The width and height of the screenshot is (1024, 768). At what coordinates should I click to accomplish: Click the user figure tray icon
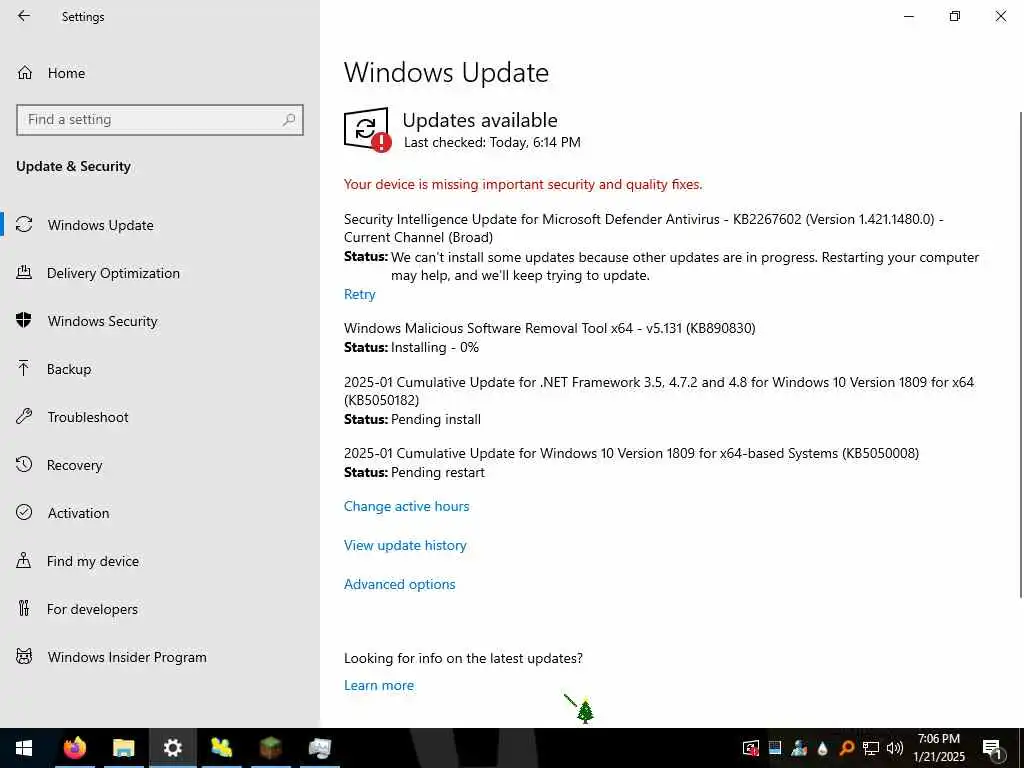point(799,748)
